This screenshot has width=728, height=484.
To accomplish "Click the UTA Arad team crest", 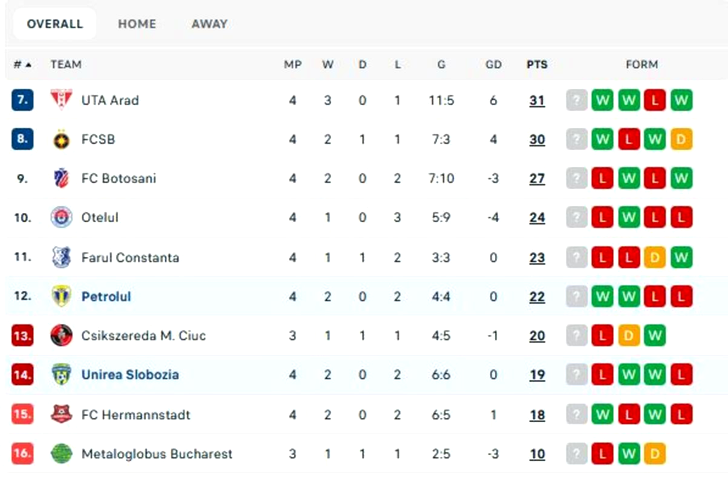I will coord(61,100).
